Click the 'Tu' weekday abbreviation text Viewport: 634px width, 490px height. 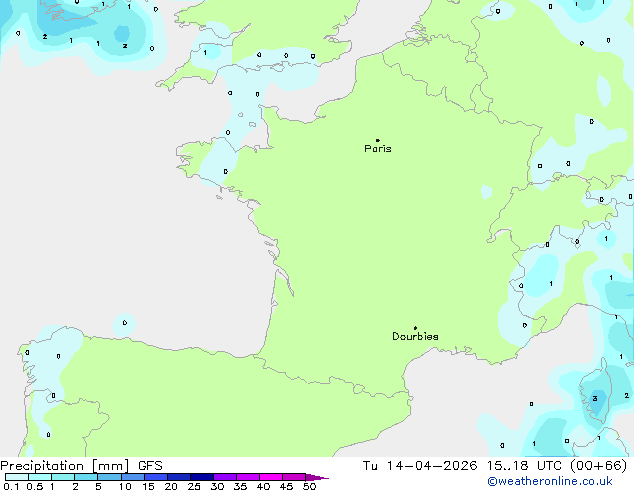[370, 466]
